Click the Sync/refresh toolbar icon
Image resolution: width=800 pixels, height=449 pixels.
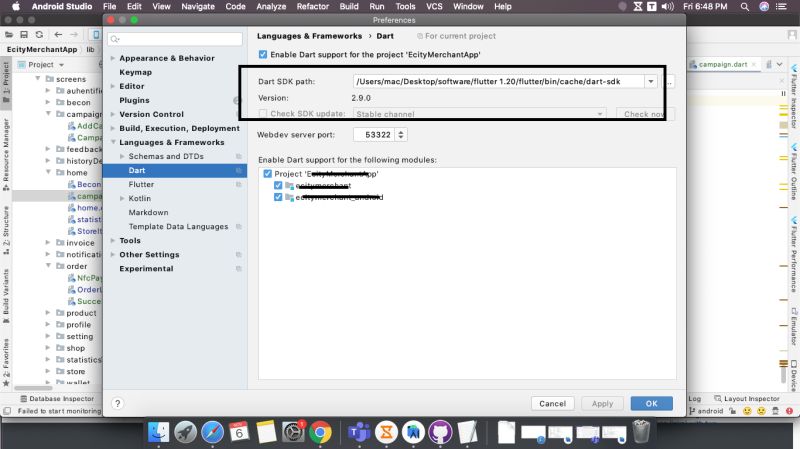(39, 34)
